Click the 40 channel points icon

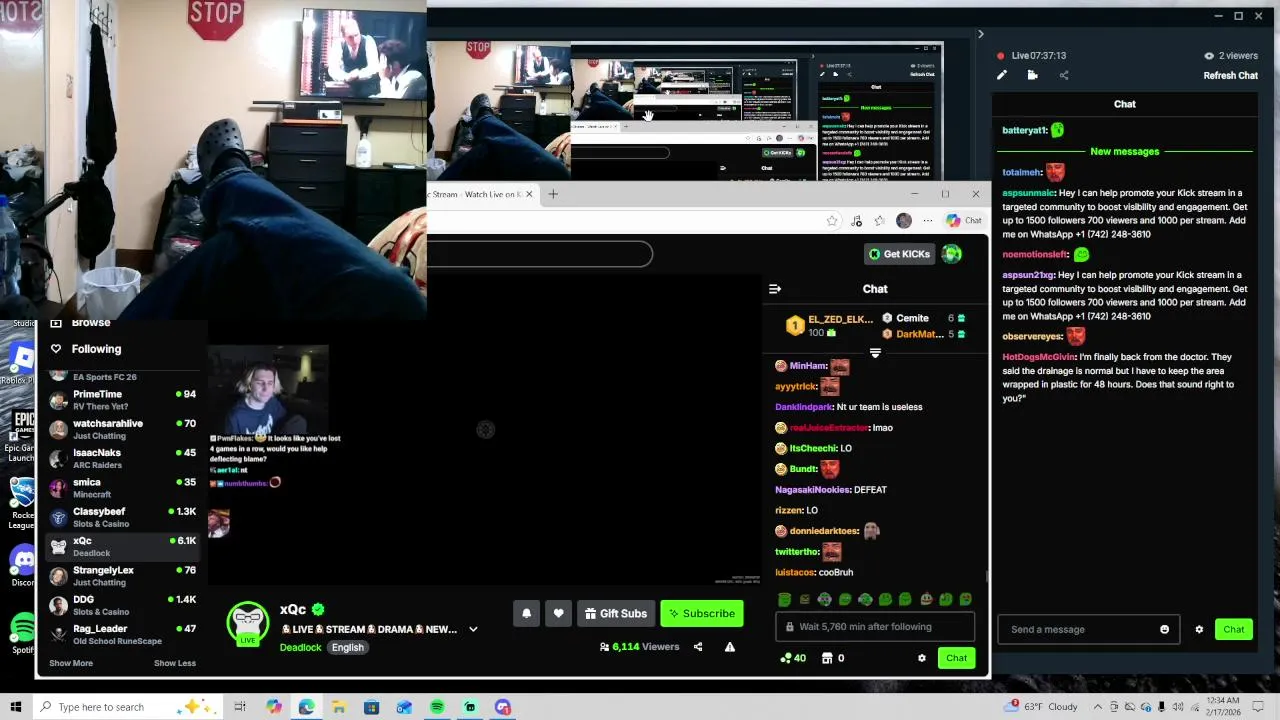(x=793, y=658)
